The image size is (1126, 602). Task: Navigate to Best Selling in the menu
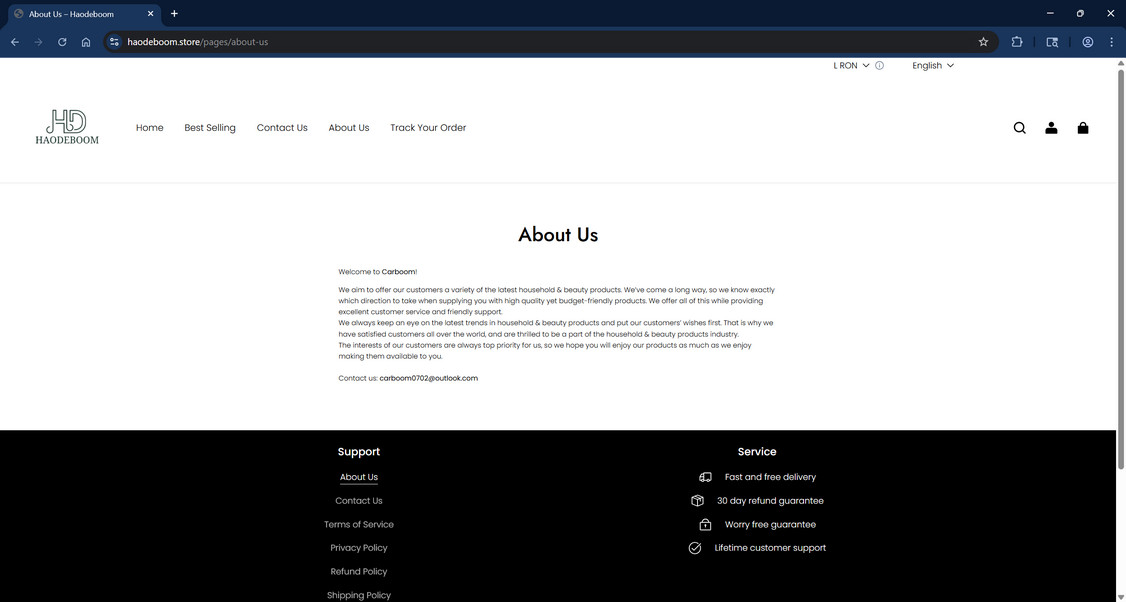[x=209, y=128]
